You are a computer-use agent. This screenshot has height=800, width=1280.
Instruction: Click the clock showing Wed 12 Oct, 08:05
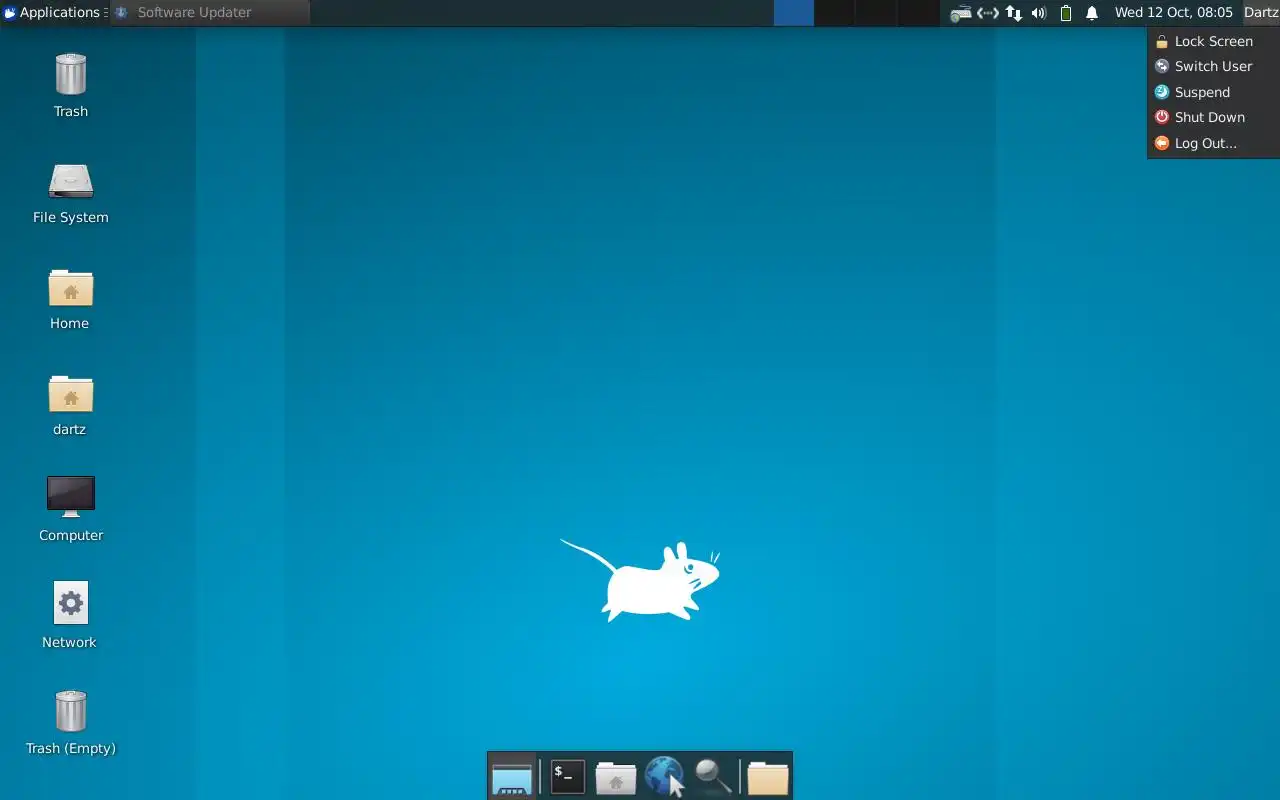(x=1174, y=13)
